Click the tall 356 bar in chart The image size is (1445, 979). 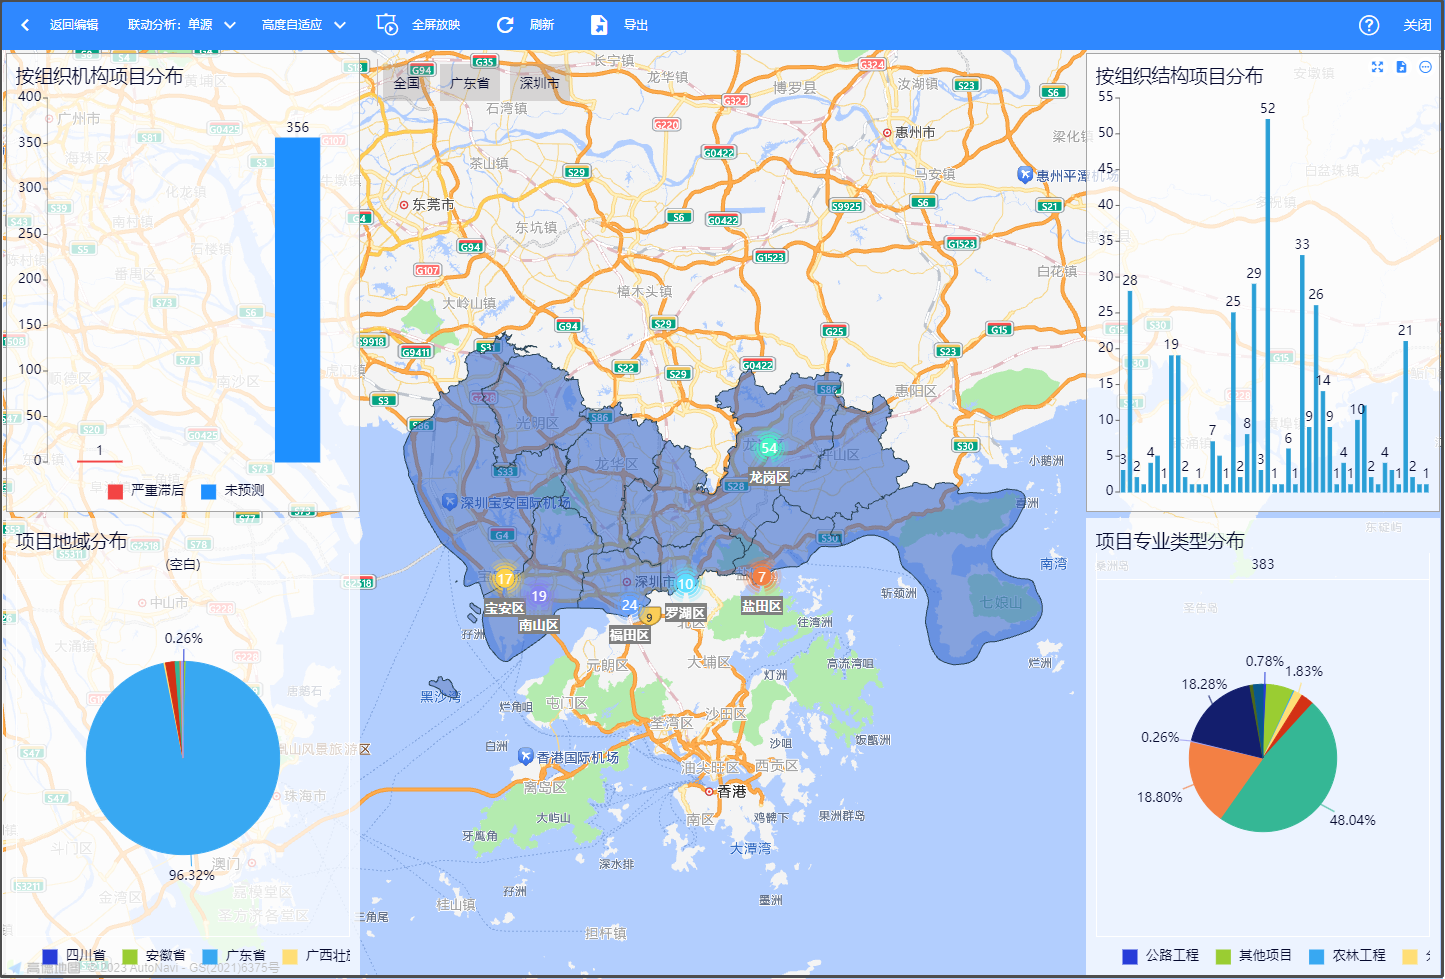click(x=297, y=300)
